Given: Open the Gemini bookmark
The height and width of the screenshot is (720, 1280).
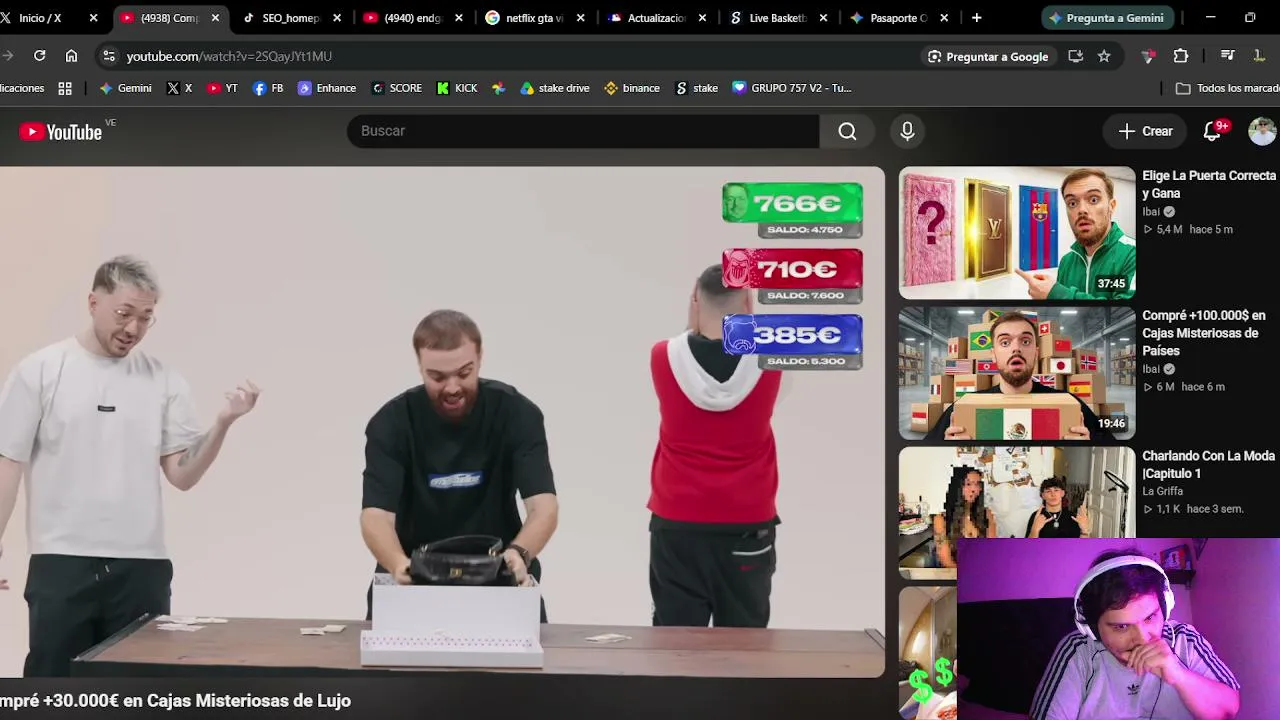Looking at the screenshot, I should click(126, 88).
